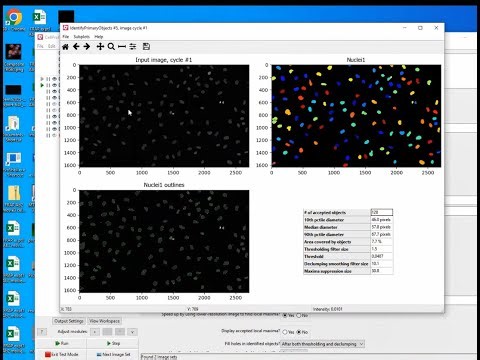Toggle the eye icon beside the green step arrow
Viewport: 480px width, 360px height.
55,85
